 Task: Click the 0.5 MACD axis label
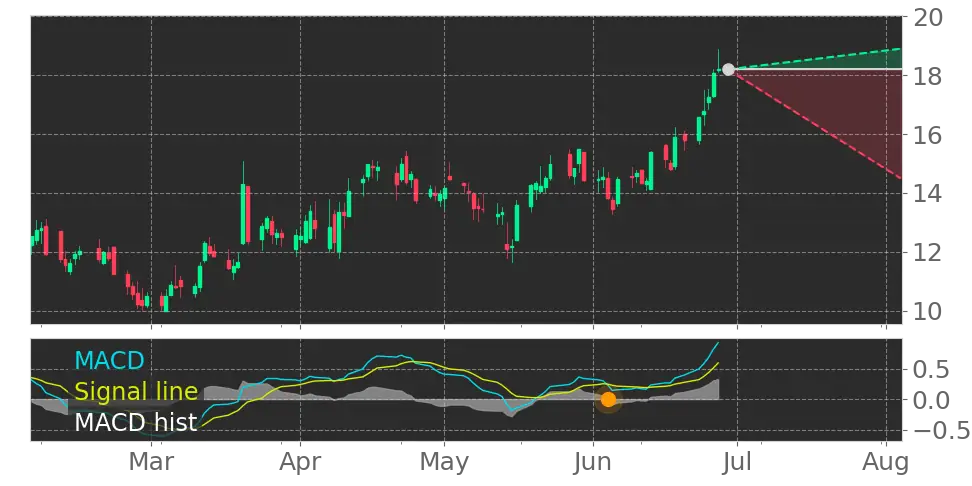[930, 370]
